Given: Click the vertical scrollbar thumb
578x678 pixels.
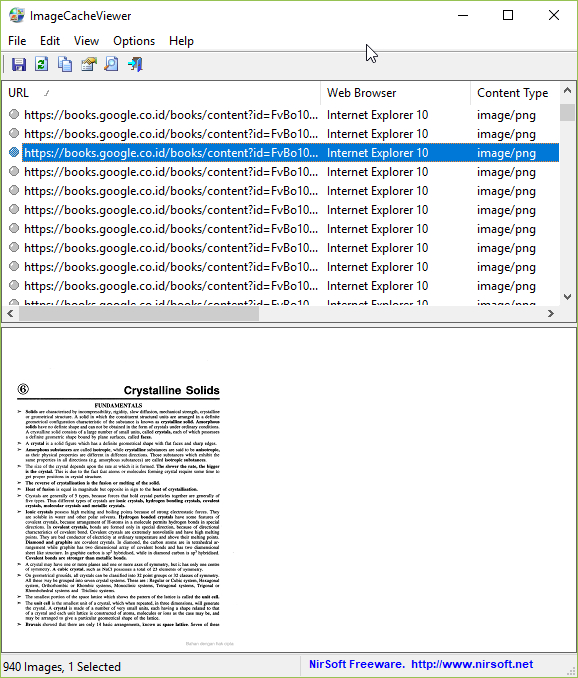Looking at the screenshot, I should coord(568,112).
